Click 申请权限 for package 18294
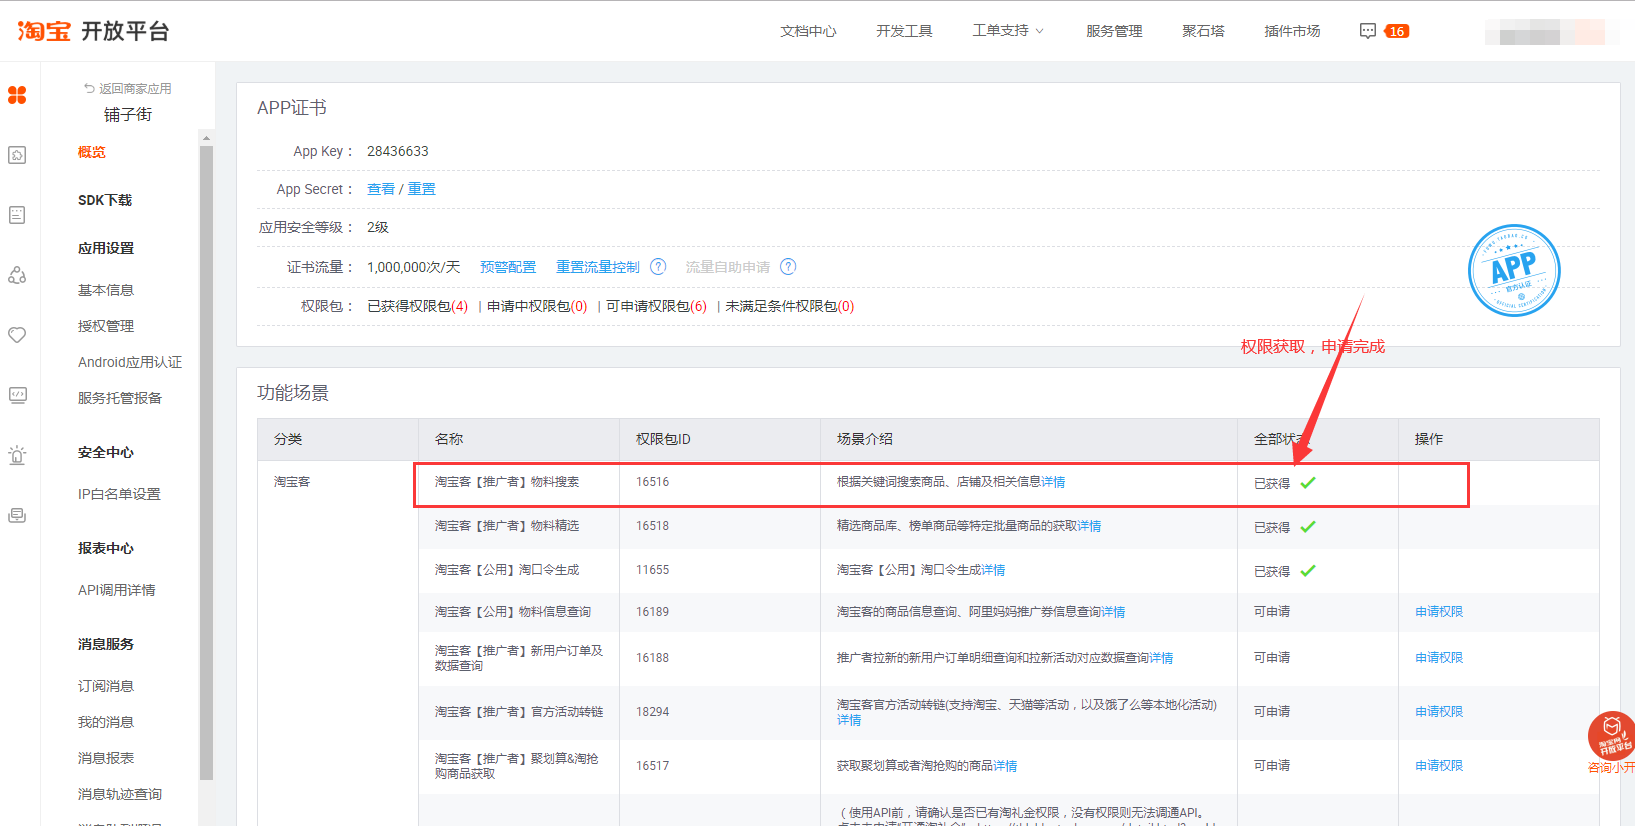The image size is (1635, 826). point(1439,712)
